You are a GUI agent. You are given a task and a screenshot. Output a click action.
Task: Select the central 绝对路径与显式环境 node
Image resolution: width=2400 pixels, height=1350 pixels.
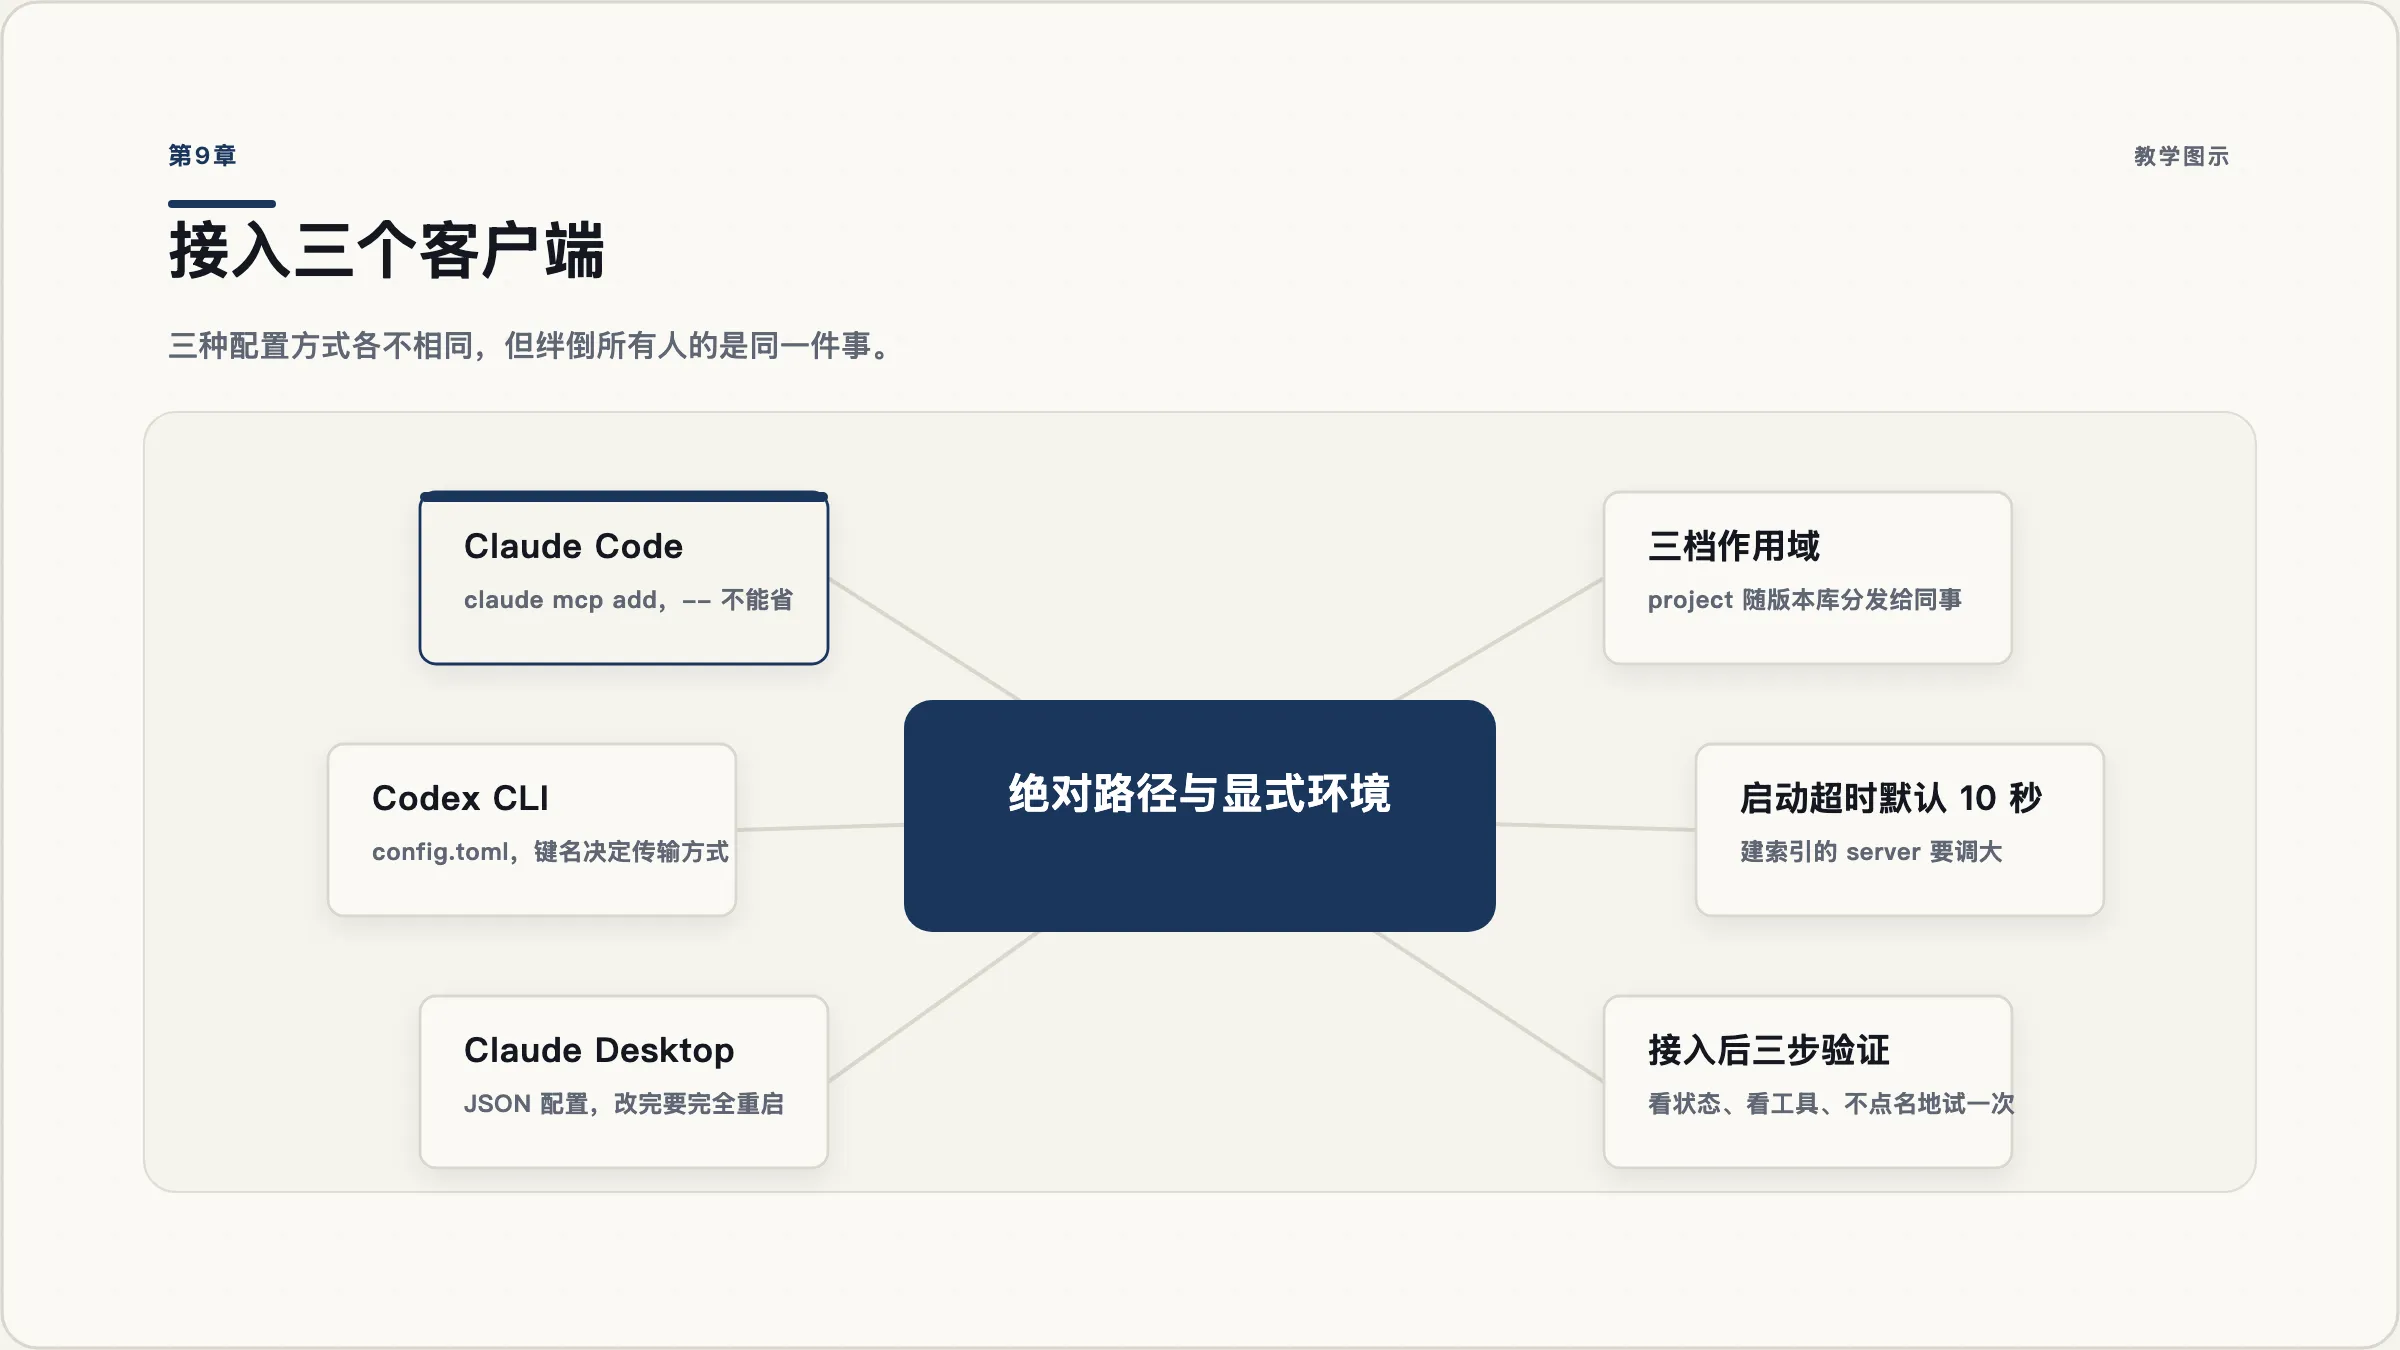pos(1200,816)
